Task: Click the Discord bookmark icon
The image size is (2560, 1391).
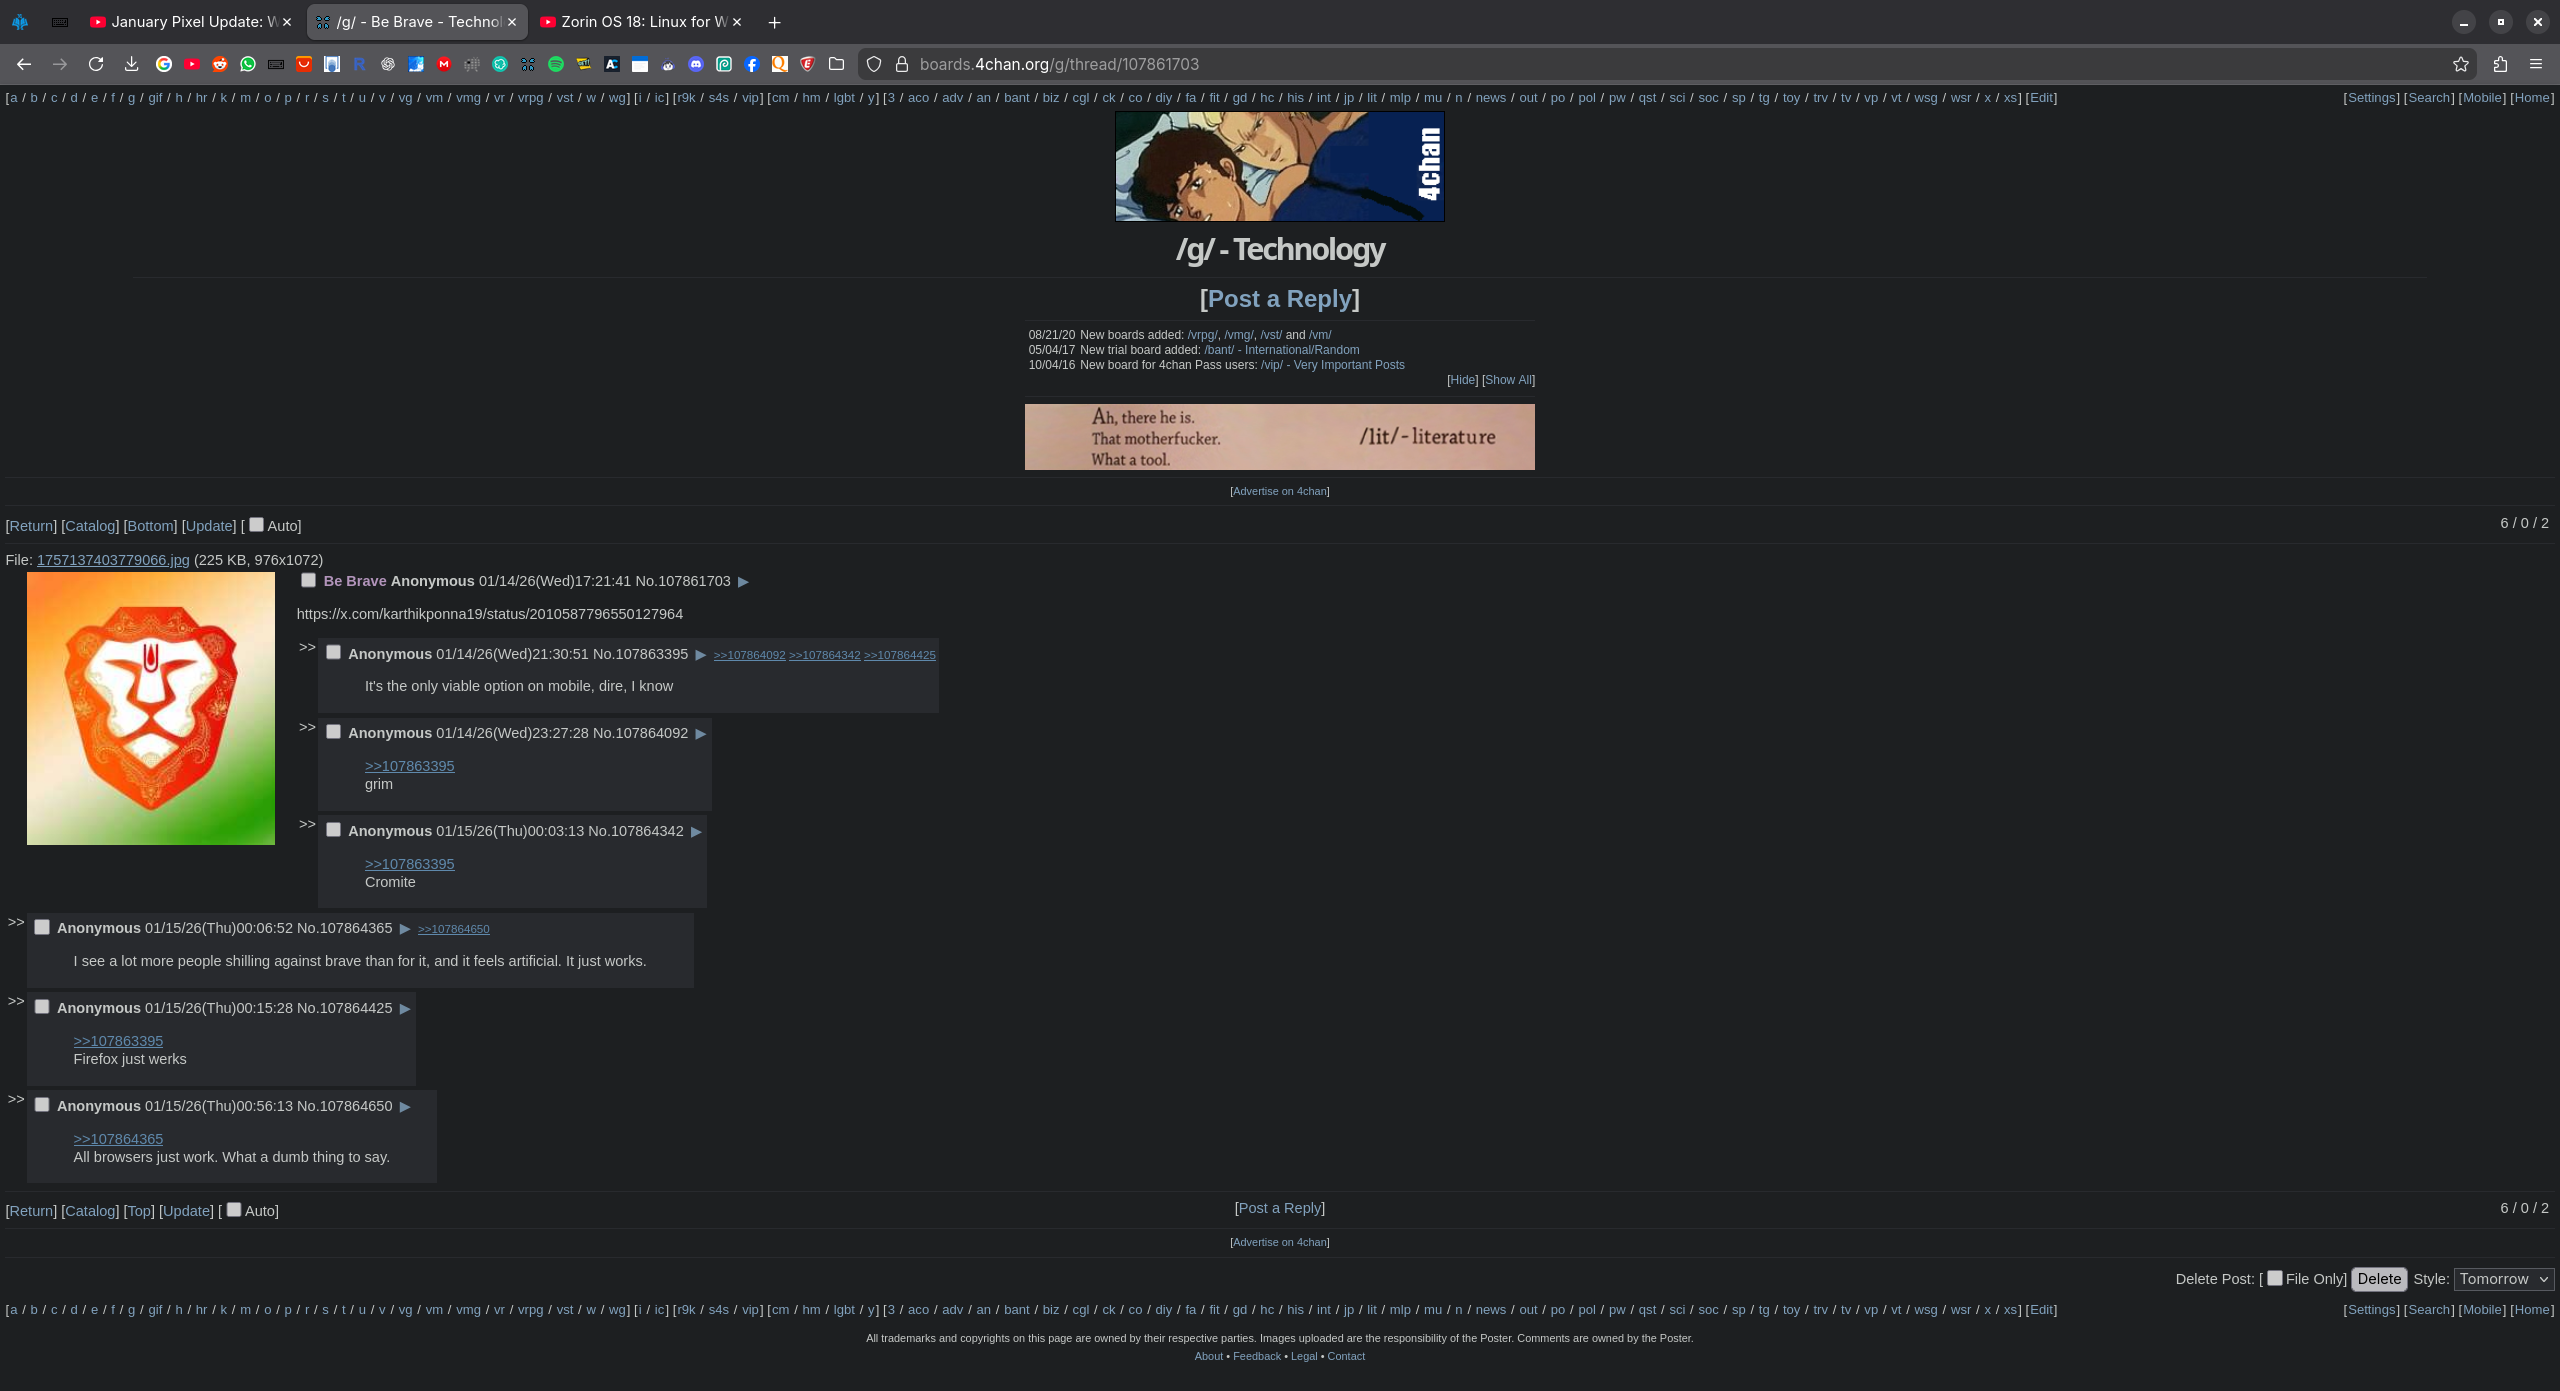Action: tap(696, 64)
